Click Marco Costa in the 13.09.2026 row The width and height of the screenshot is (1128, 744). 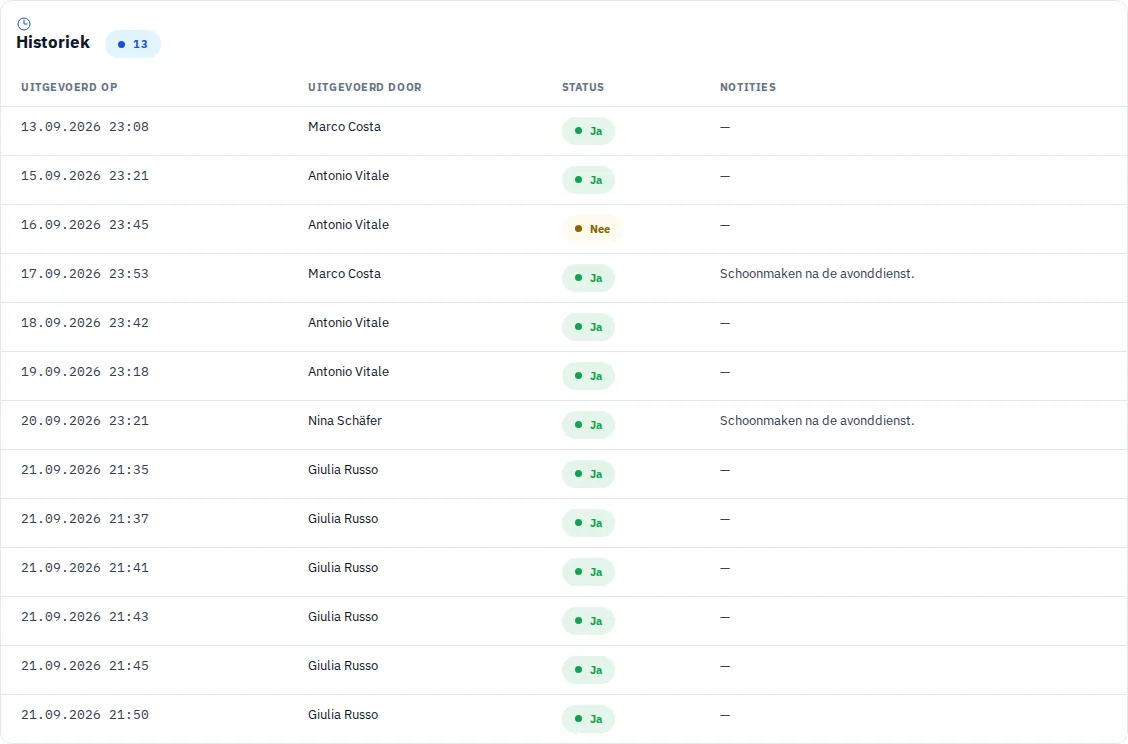345,127
